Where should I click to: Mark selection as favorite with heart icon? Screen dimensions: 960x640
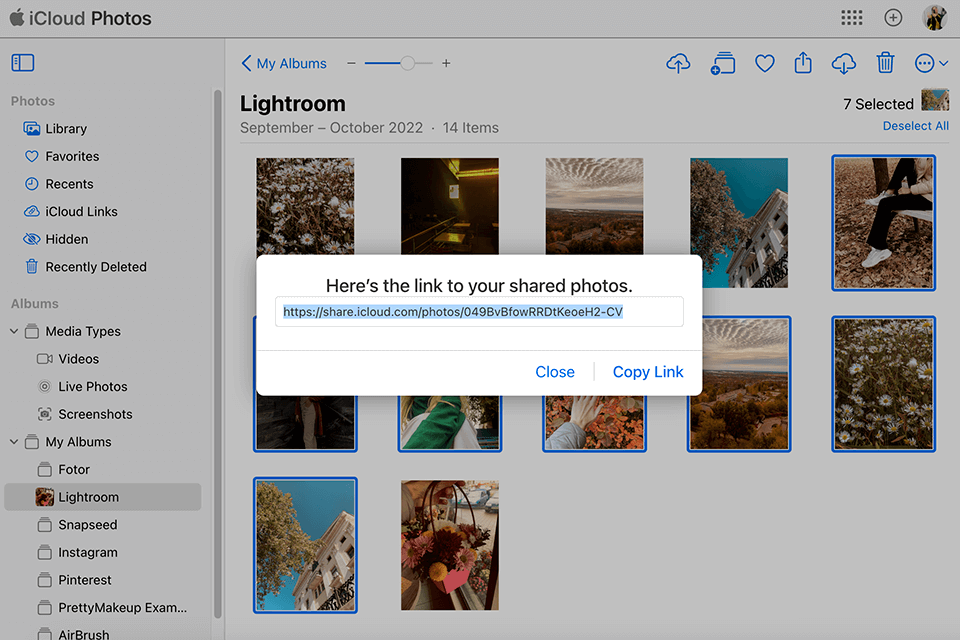[765, 63]
